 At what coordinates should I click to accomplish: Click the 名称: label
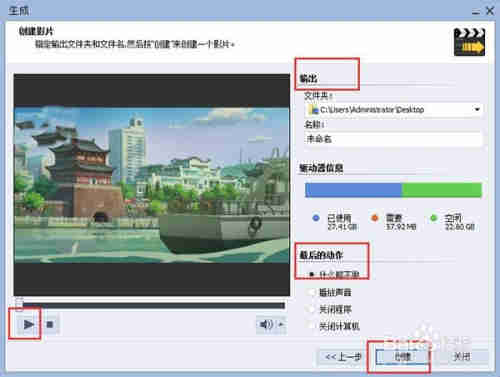[x=314, y=125]
